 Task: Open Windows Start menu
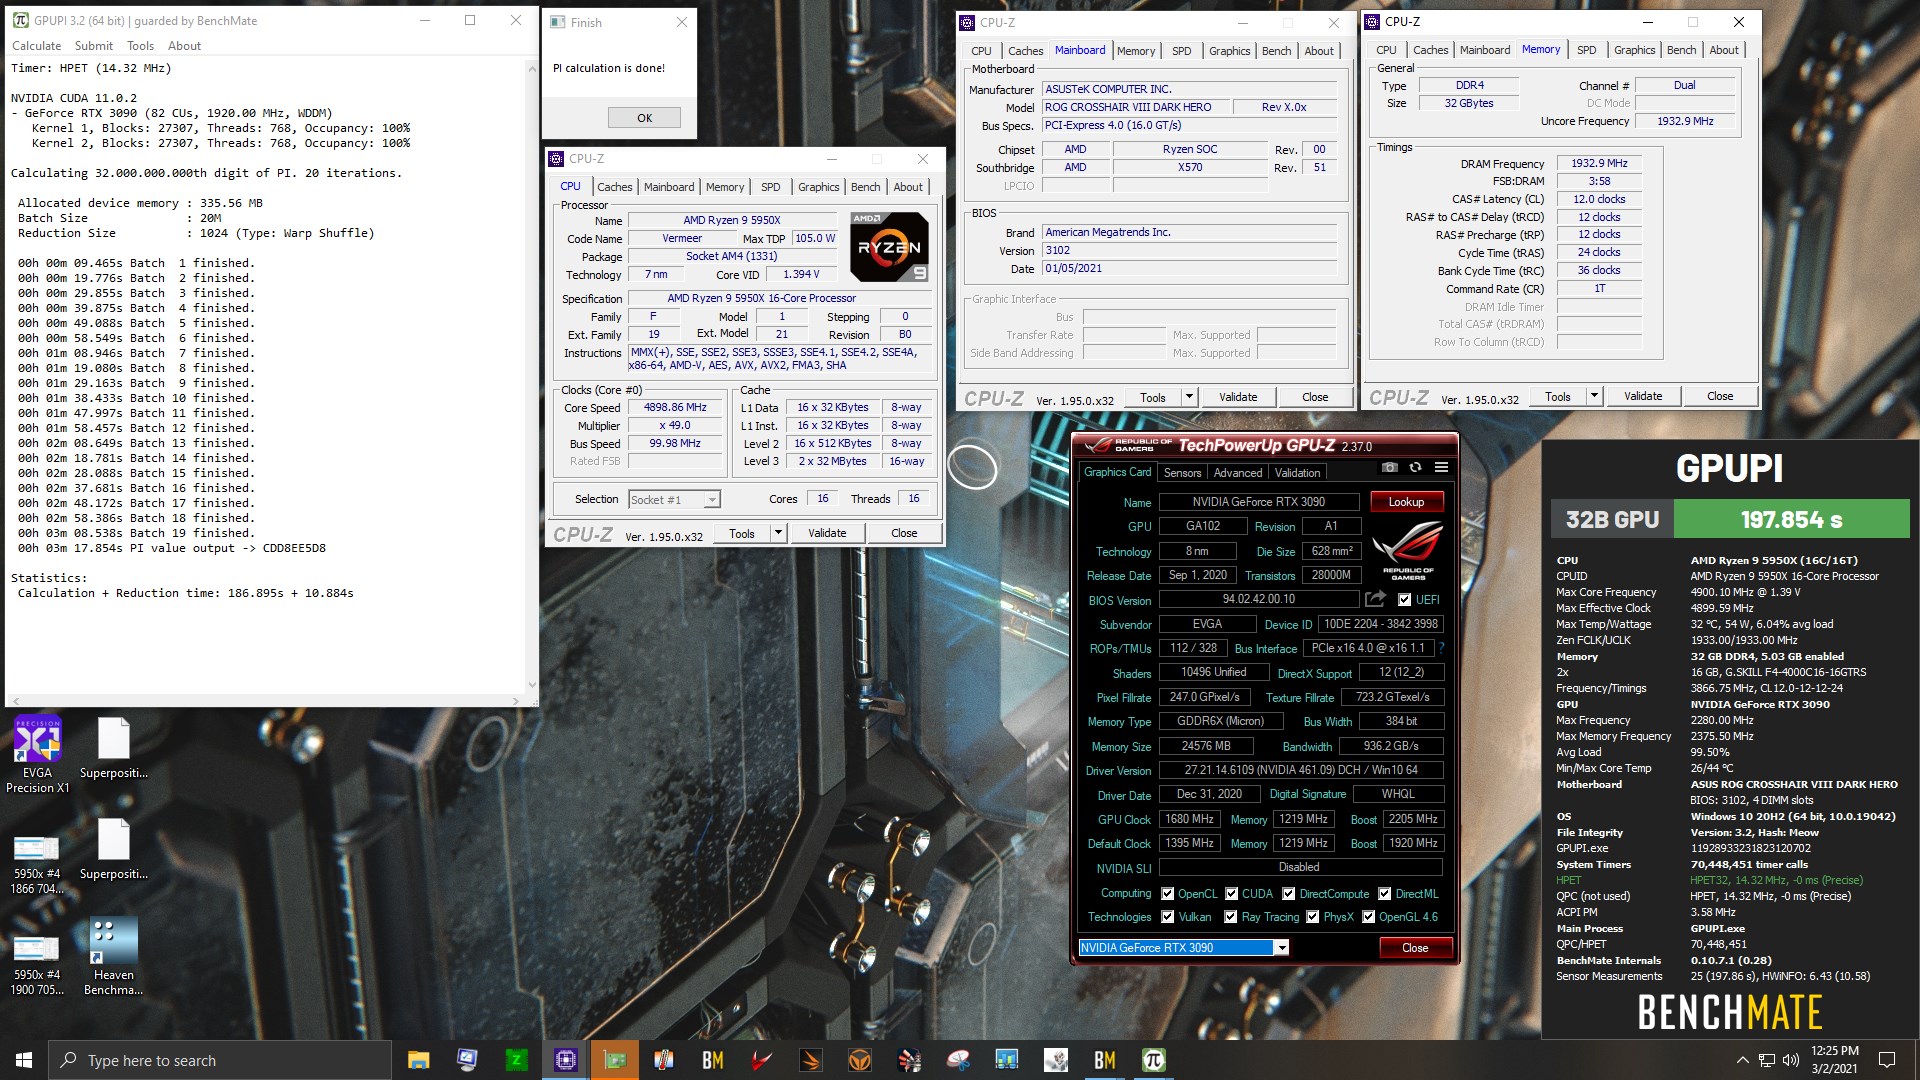[x=24, y=1060]
